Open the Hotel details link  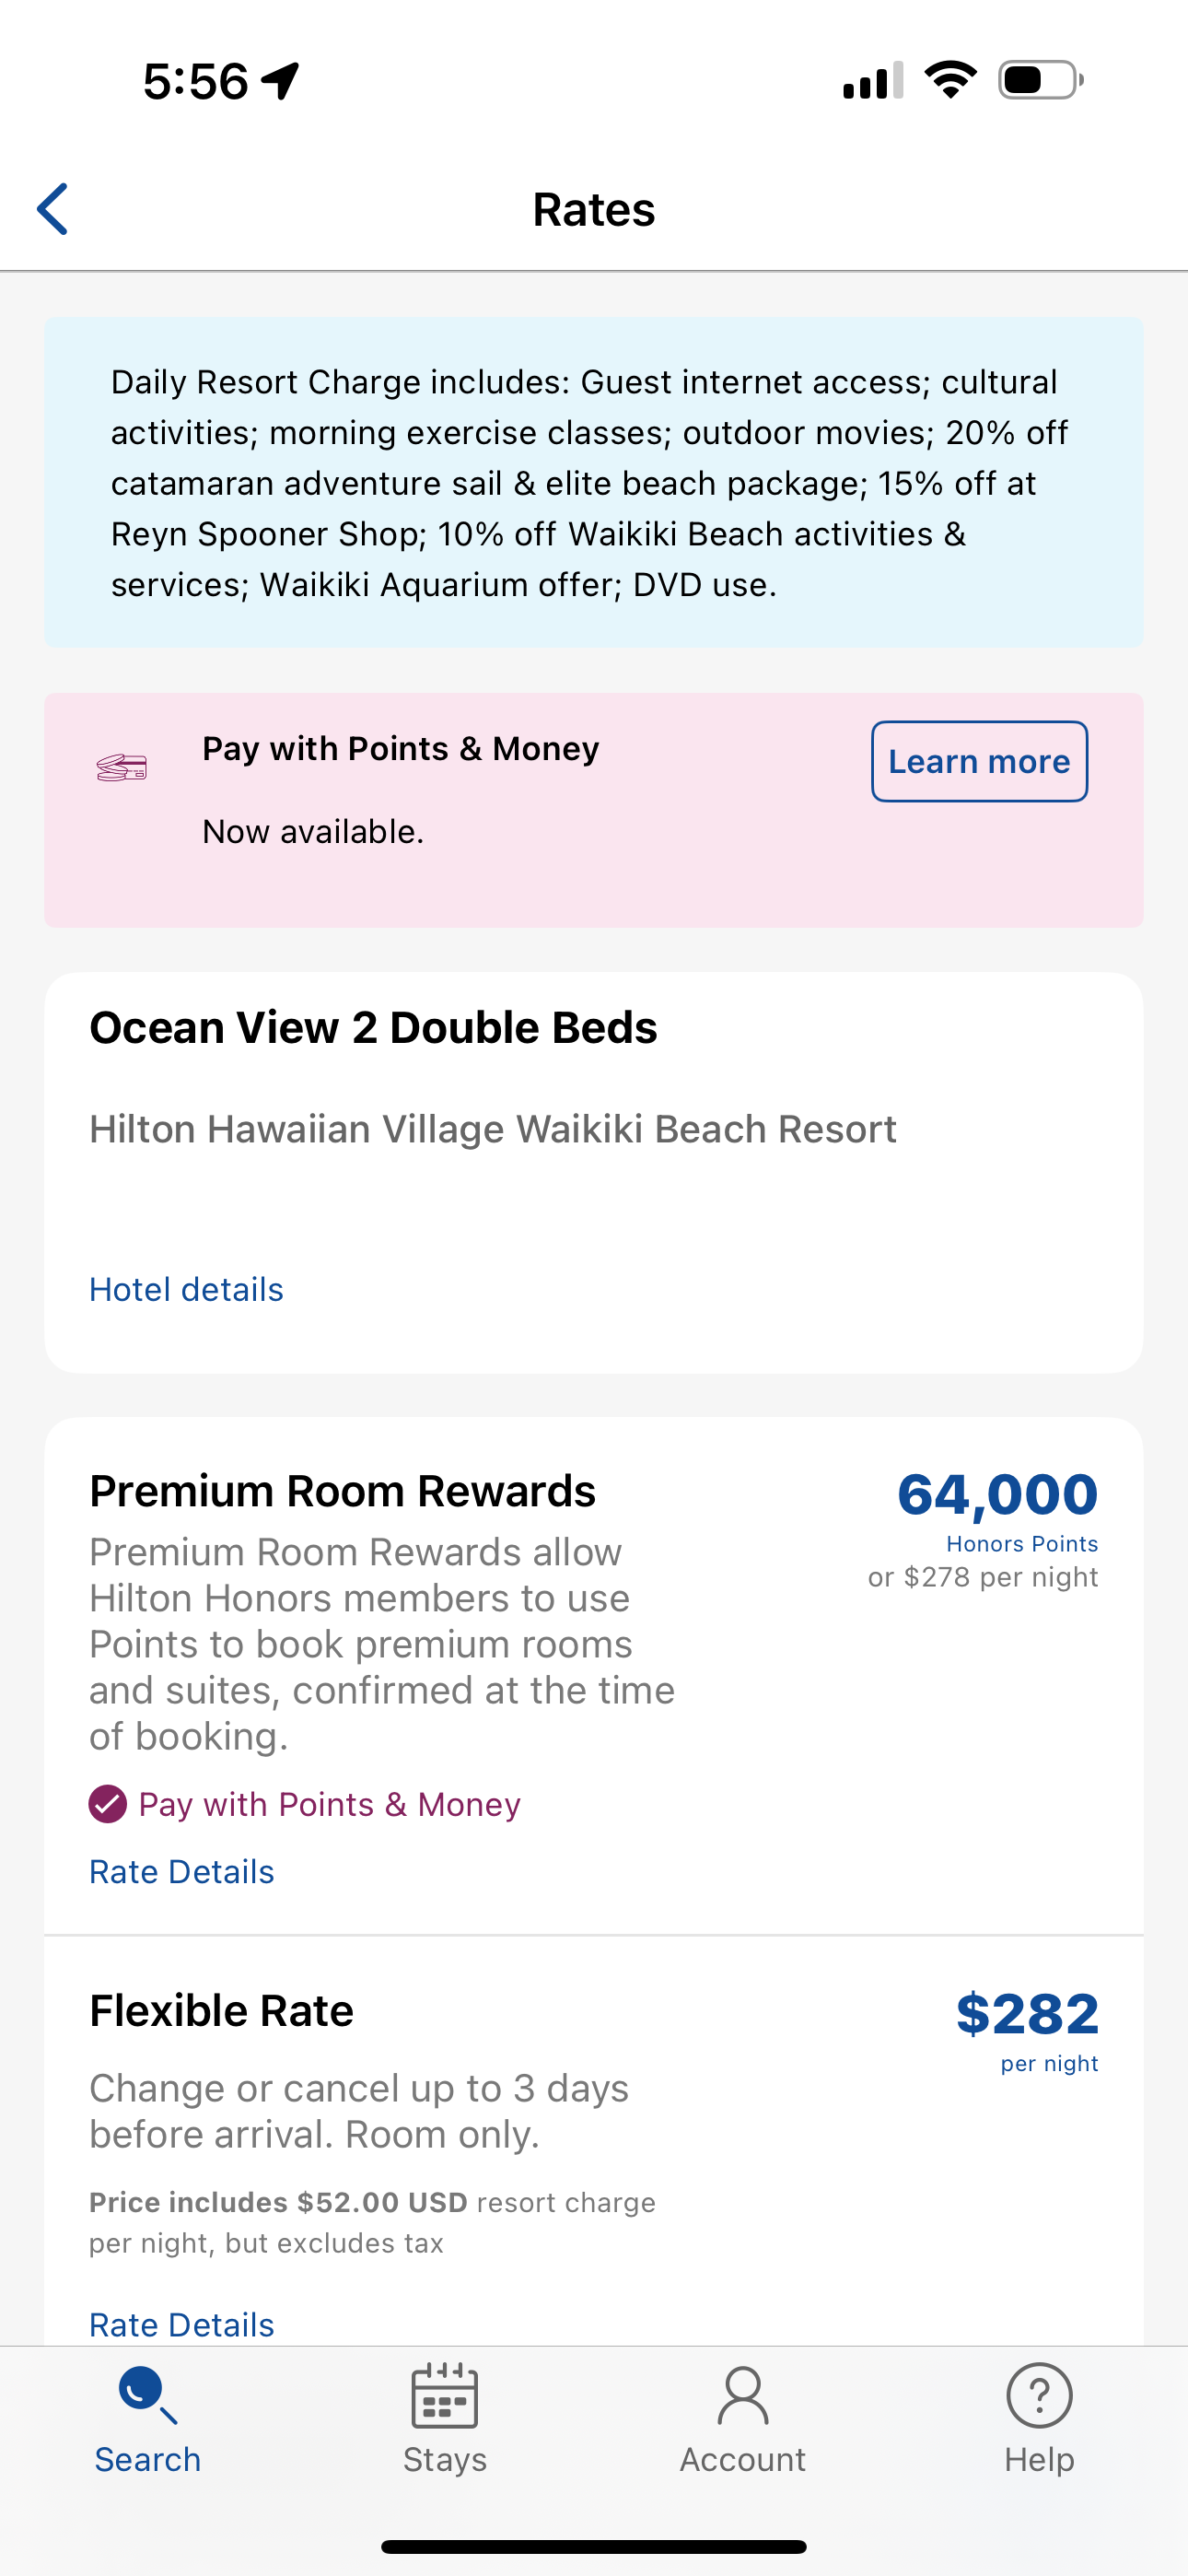pyautogui.click(x=186, y=1289)
